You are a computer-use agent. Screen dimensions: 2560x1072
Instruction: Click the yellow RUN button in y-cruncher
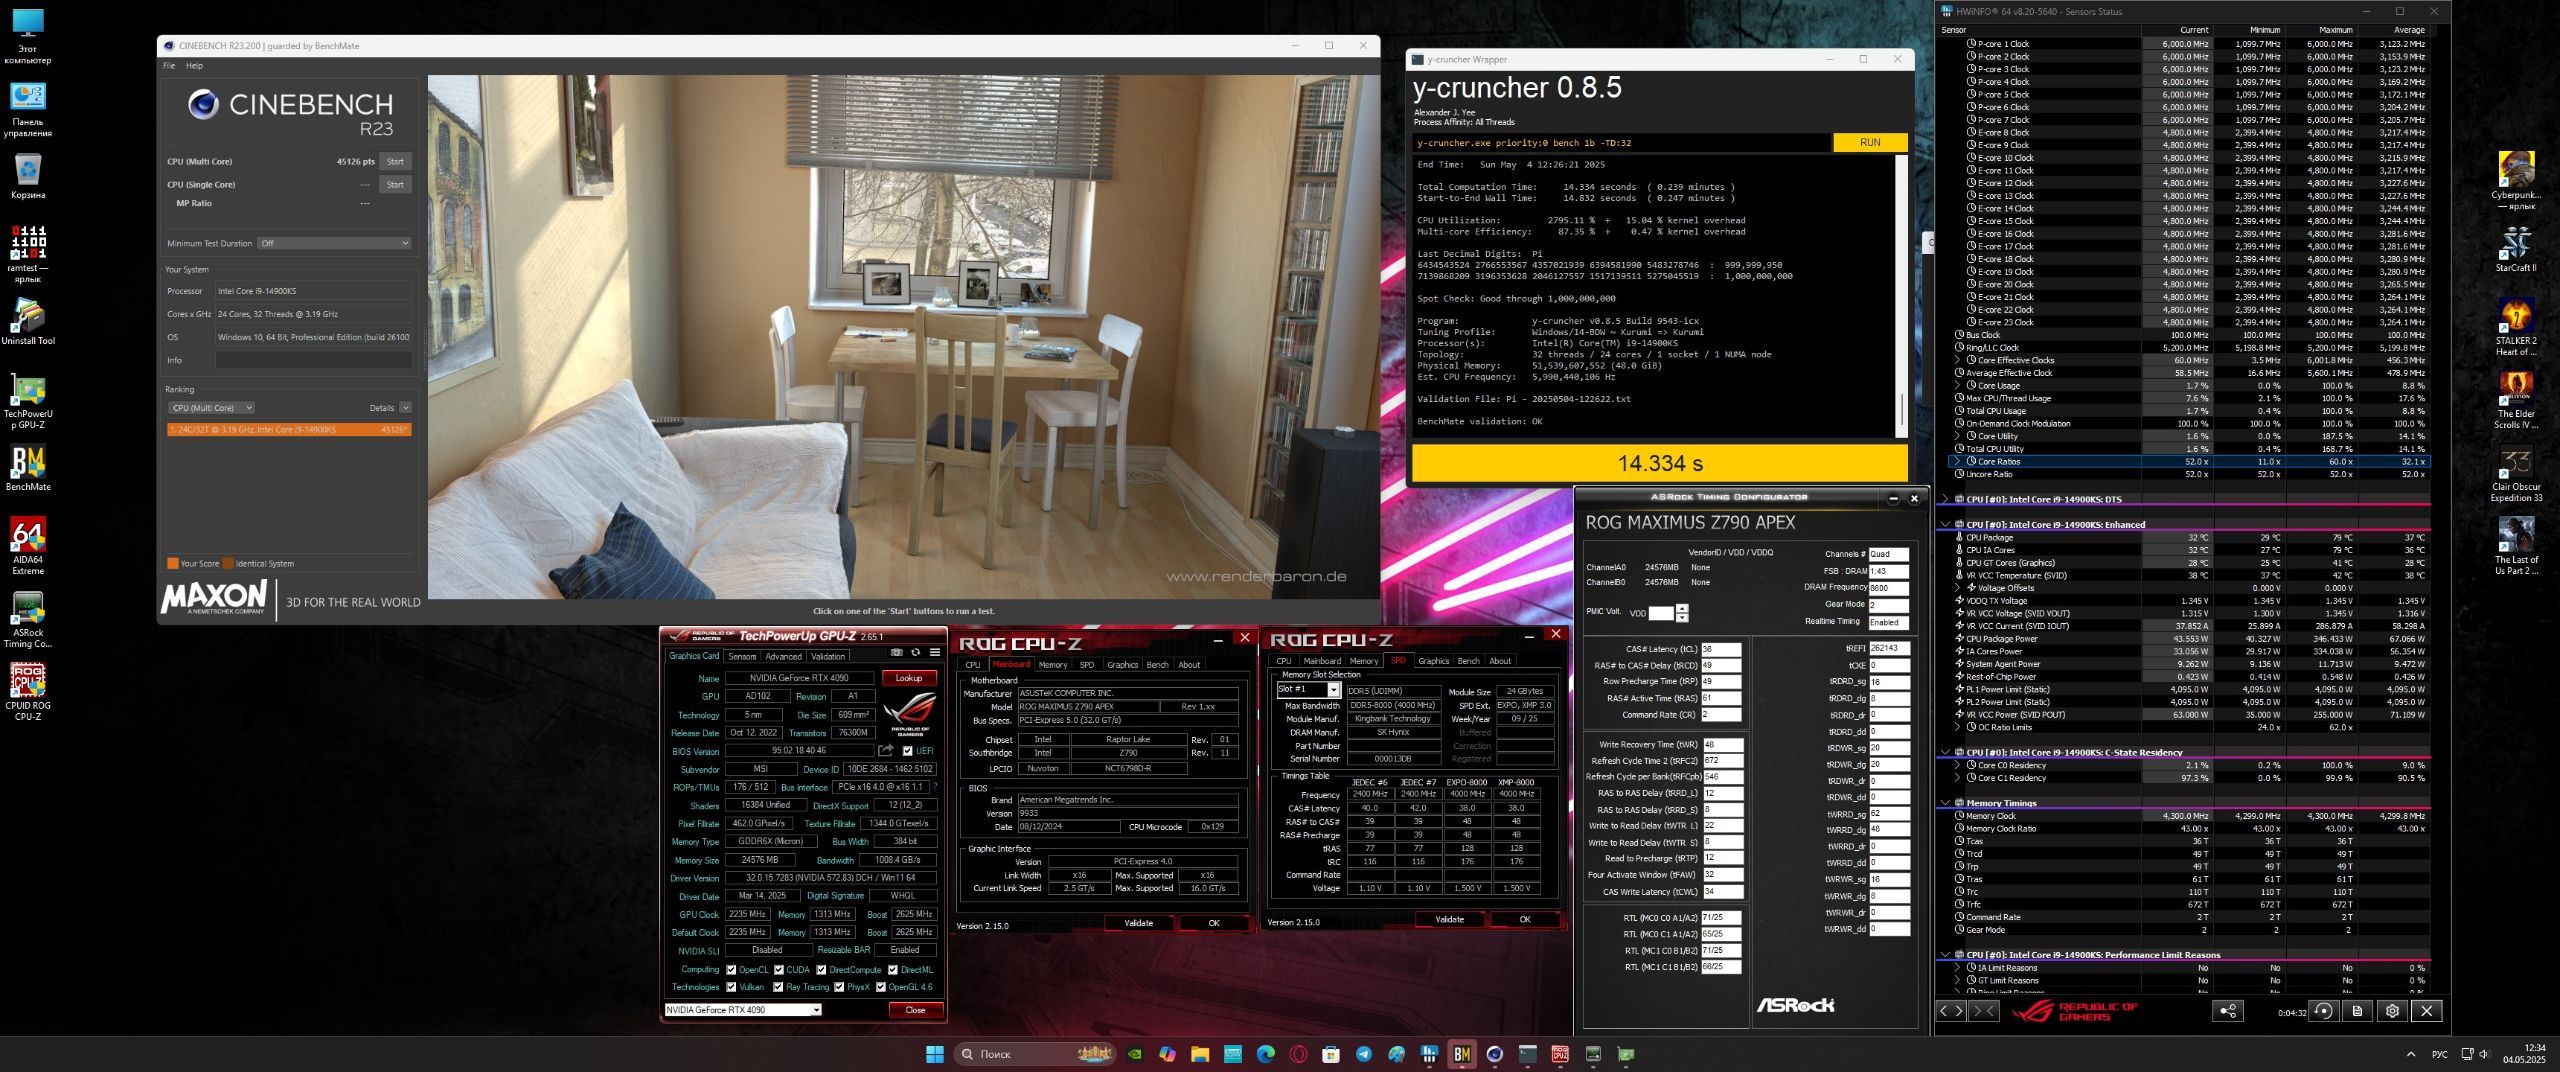coord(1870,143)
